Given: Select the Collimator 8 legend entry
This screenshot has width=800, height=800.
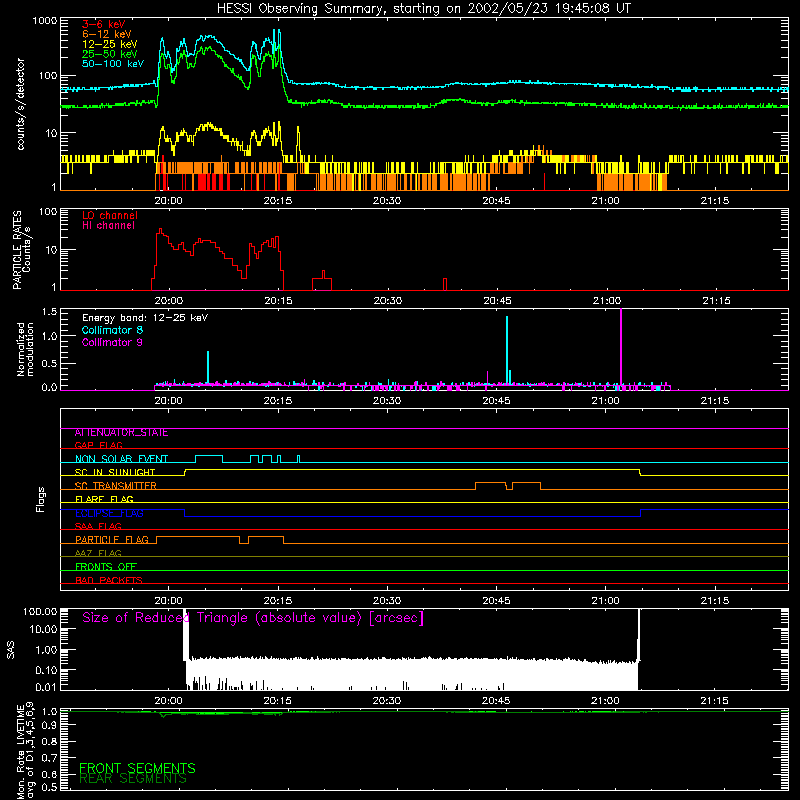Looking at the screenshot, I should pos(112,330).
